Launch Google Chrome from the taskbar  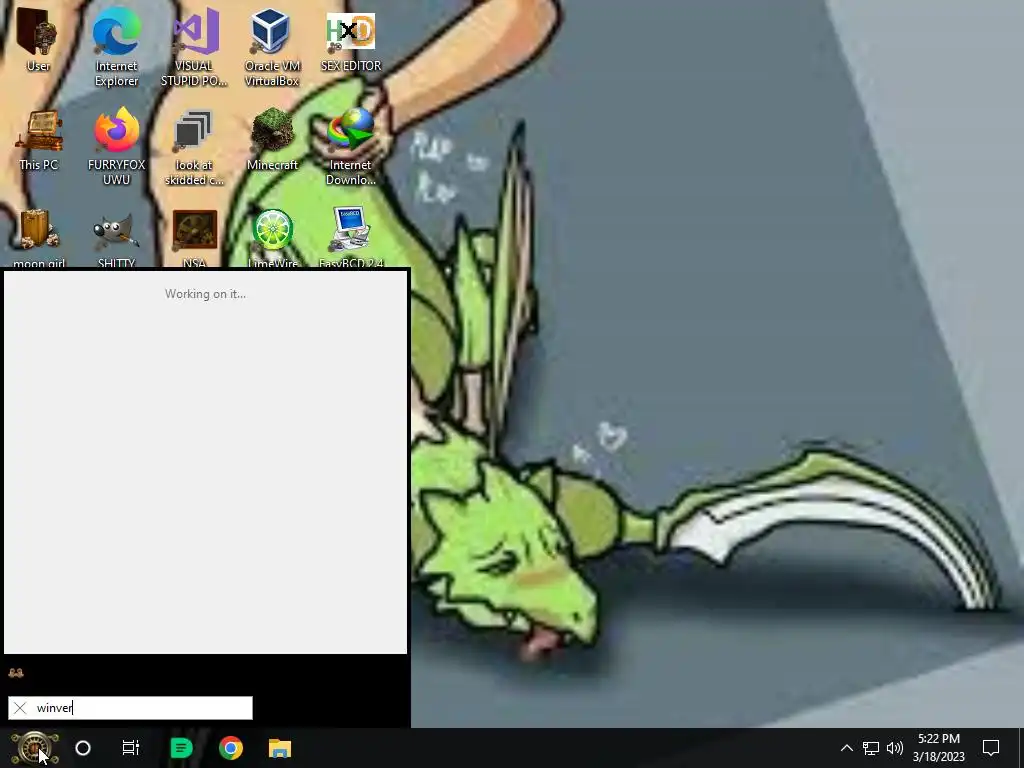[231, 748]
